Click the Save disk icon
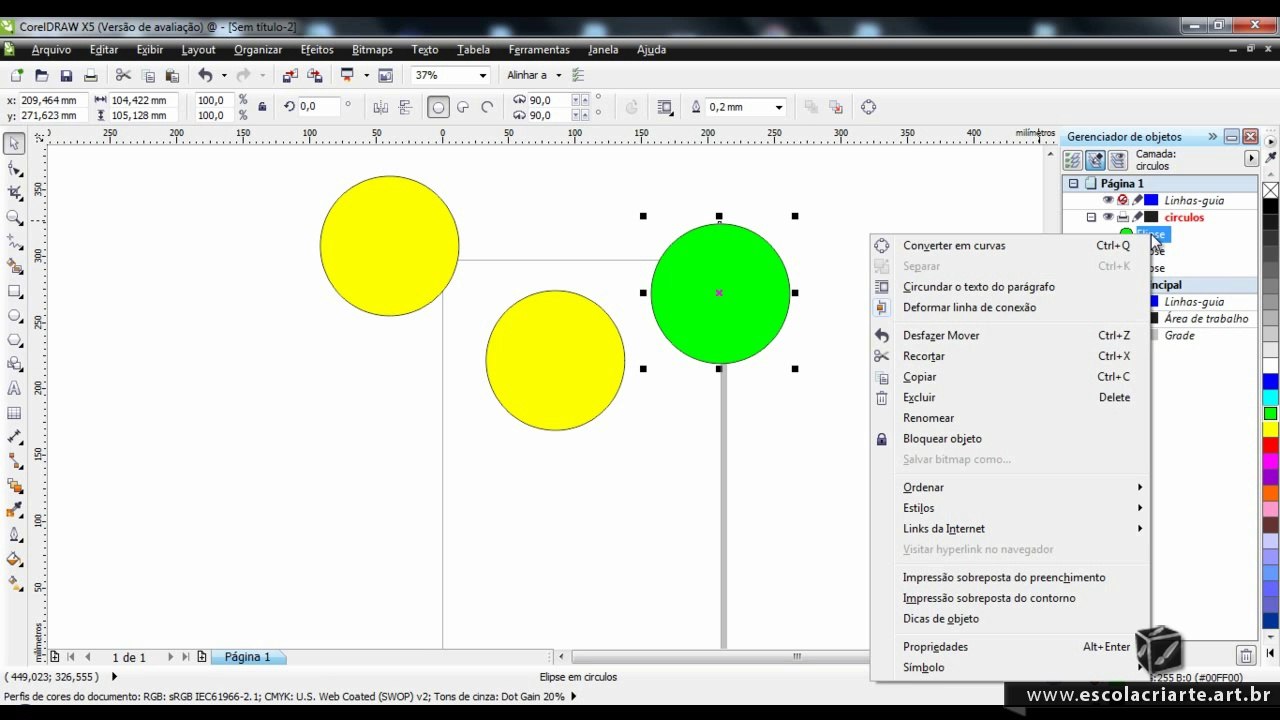The image size is (1280, 720). [66, 75]
